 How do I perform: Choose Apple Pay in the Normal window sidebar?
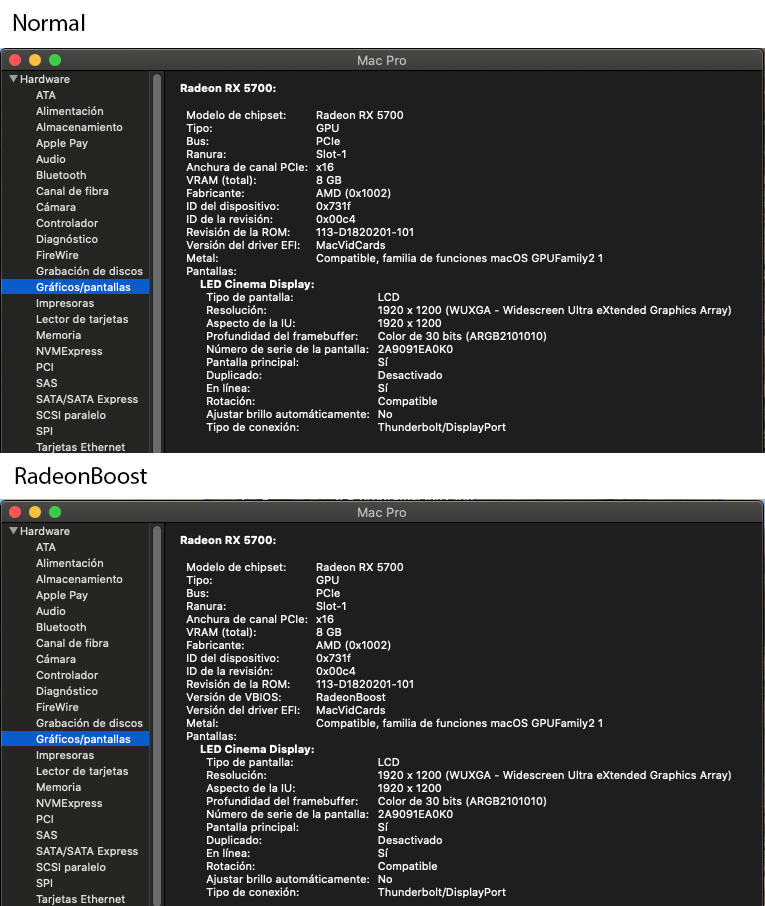tap(62, 143)
